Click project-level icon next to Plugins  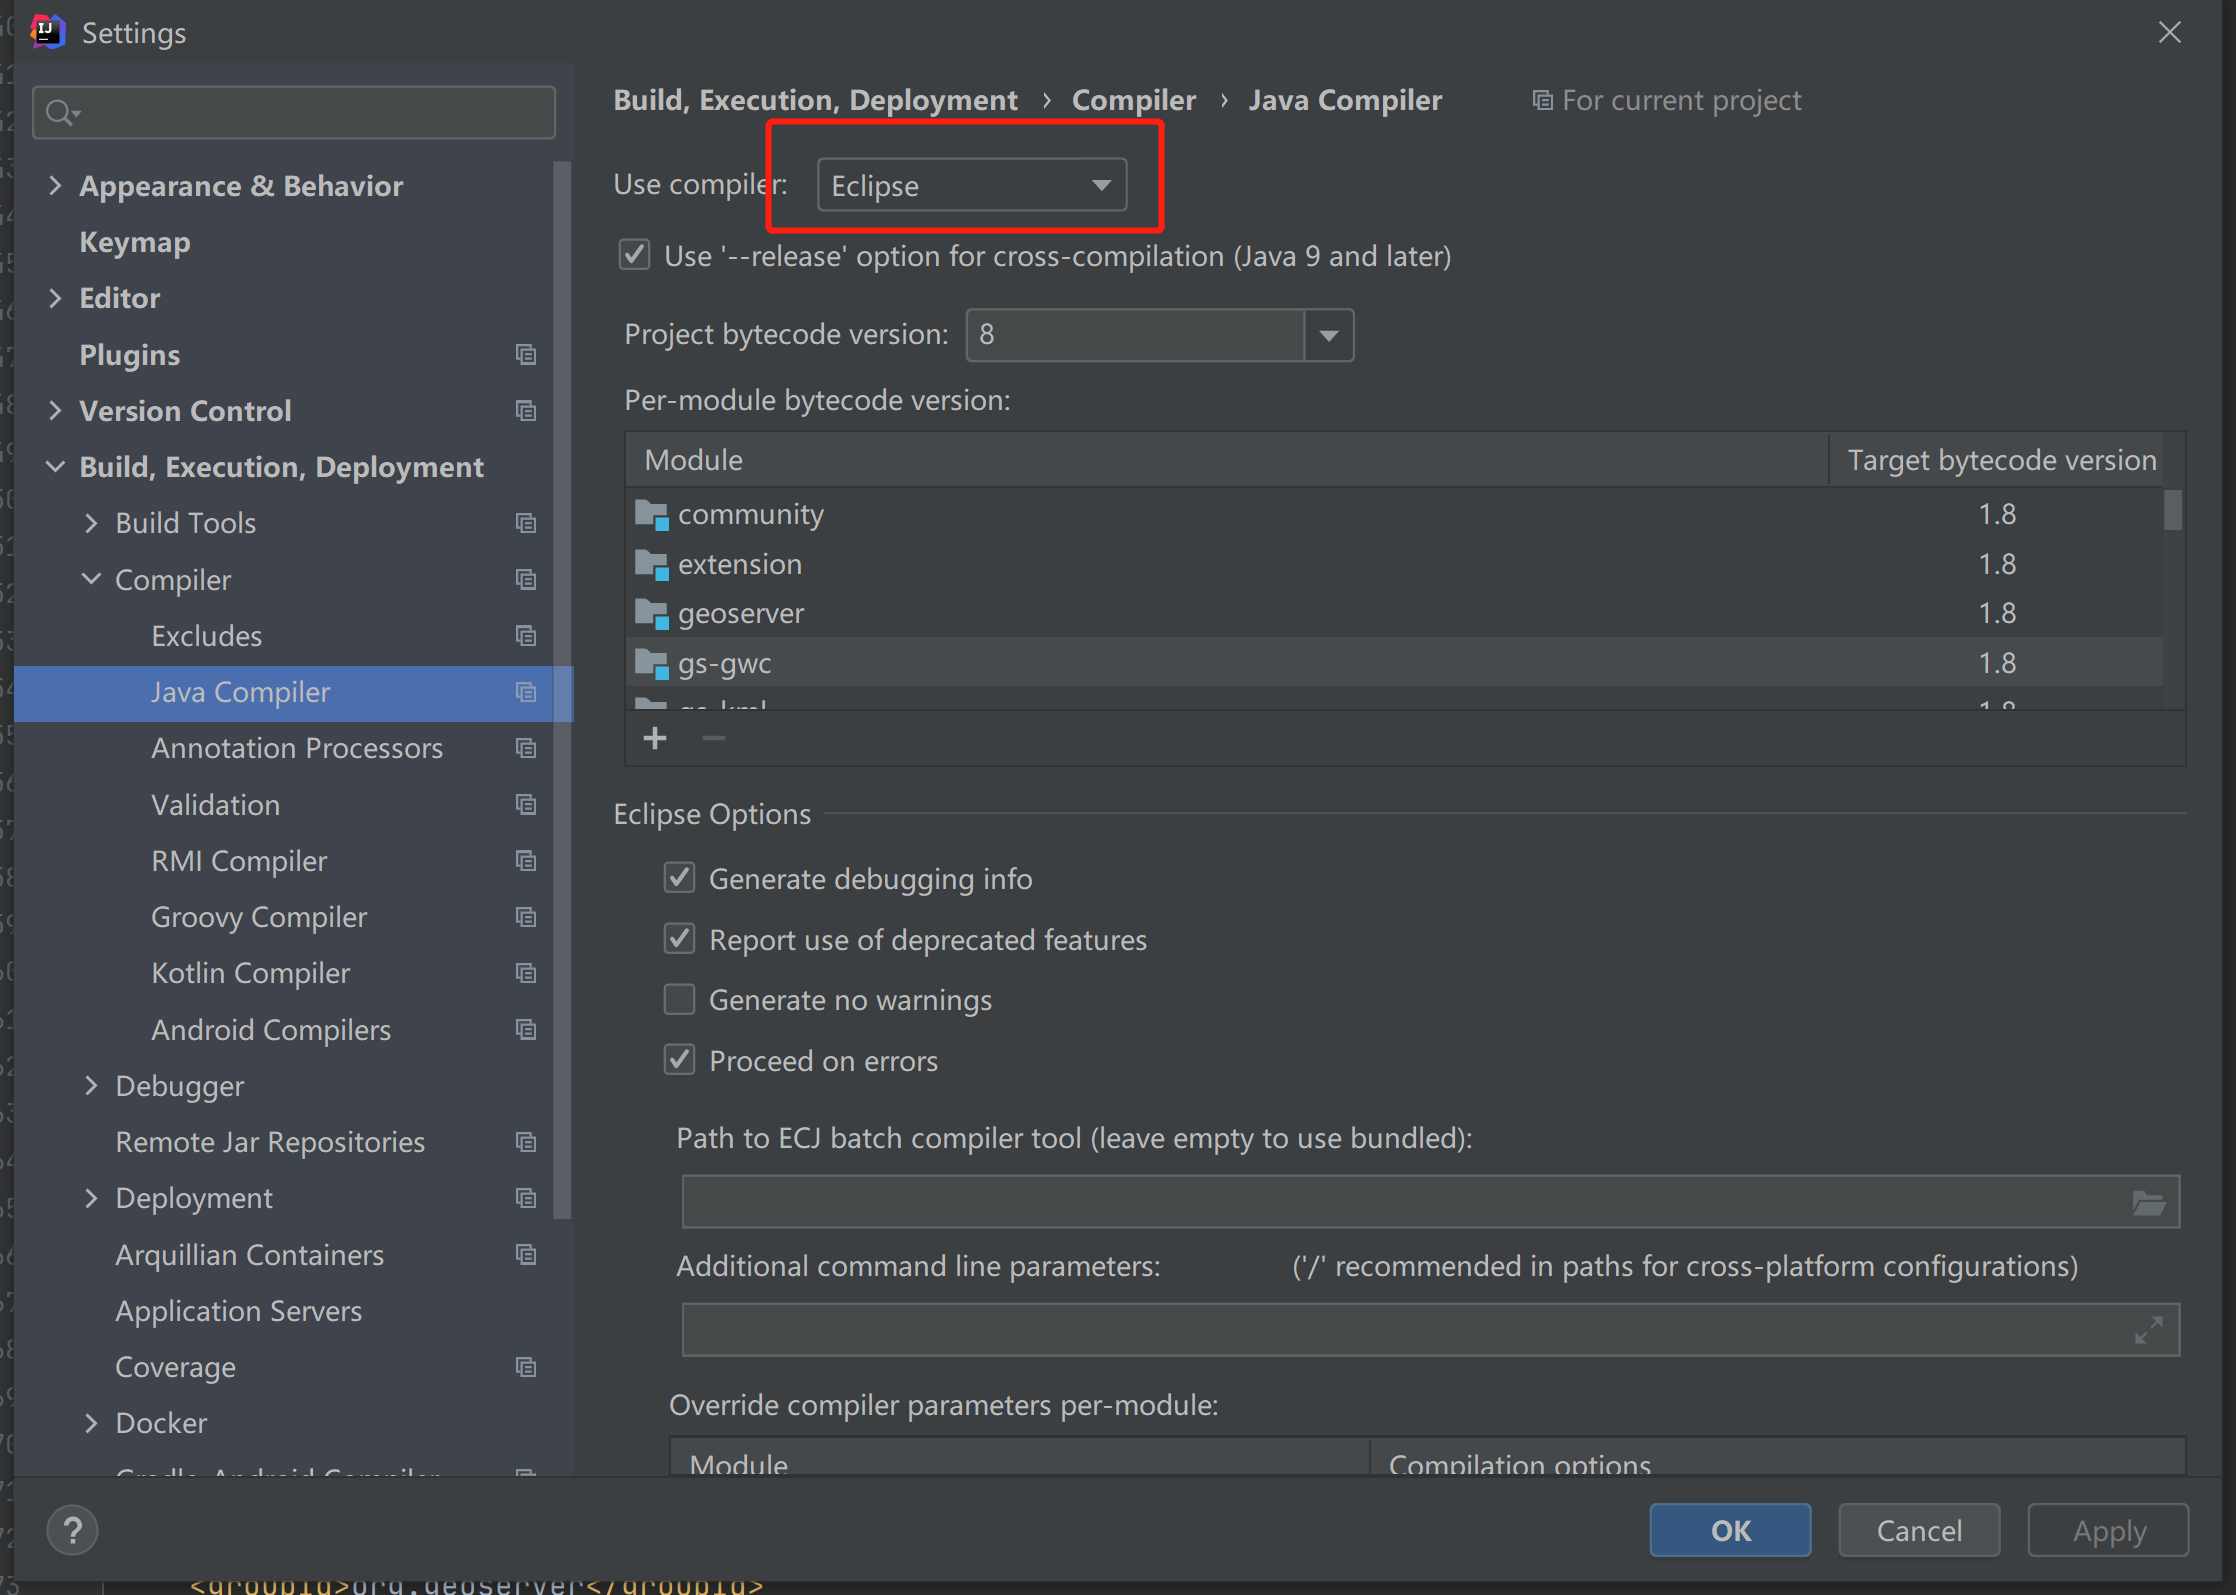coord(526,355)
